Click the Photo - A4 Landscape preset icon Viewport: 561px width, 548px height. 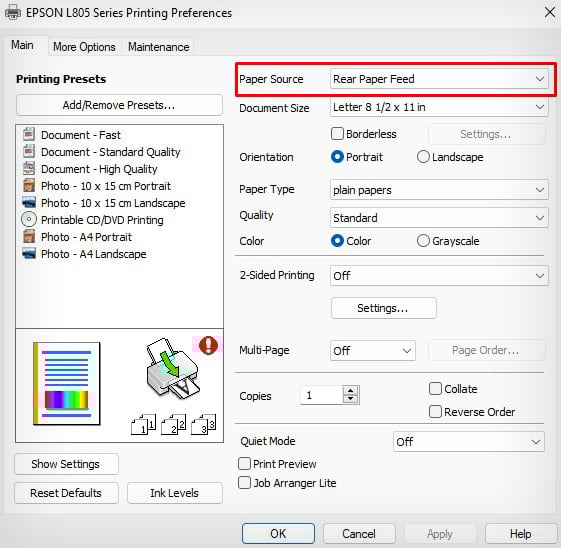pos(29,253)
